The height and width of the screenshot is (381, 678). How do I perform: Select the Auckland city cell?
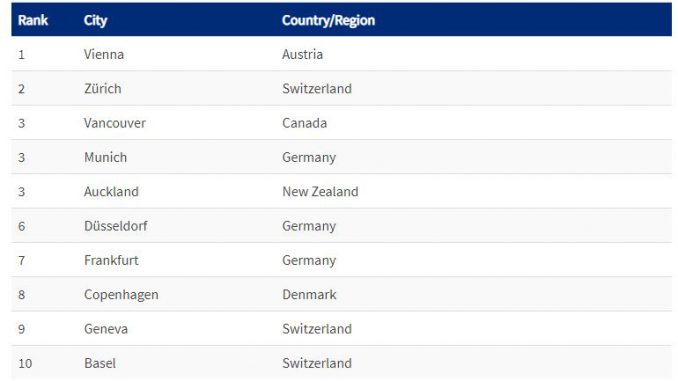111,192
